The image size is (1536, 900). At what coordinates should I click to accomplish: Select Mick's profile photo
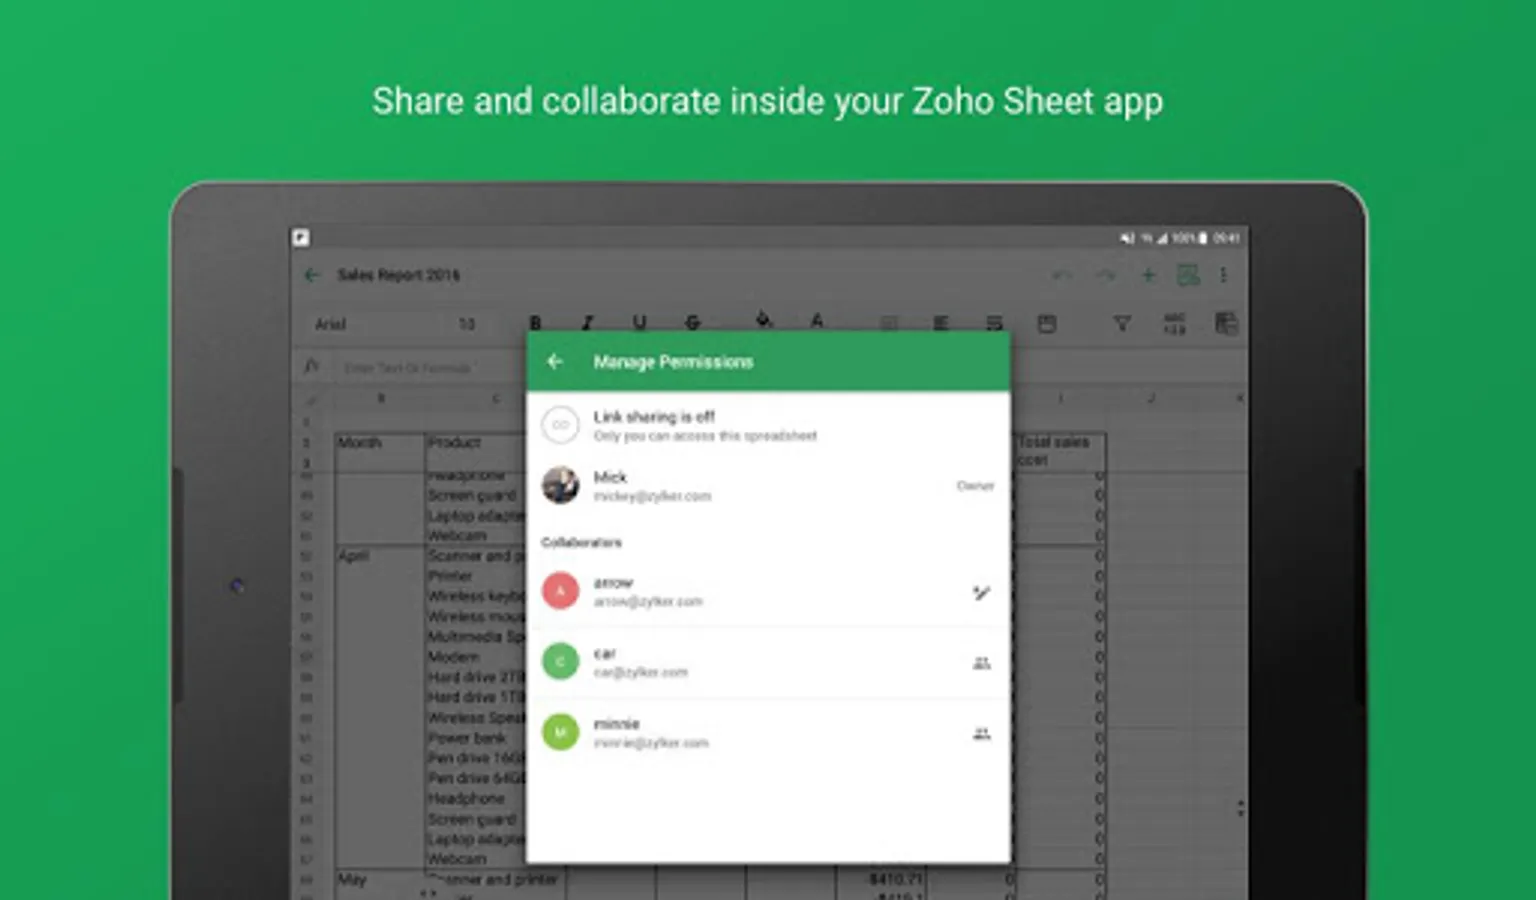click(561, 485)
